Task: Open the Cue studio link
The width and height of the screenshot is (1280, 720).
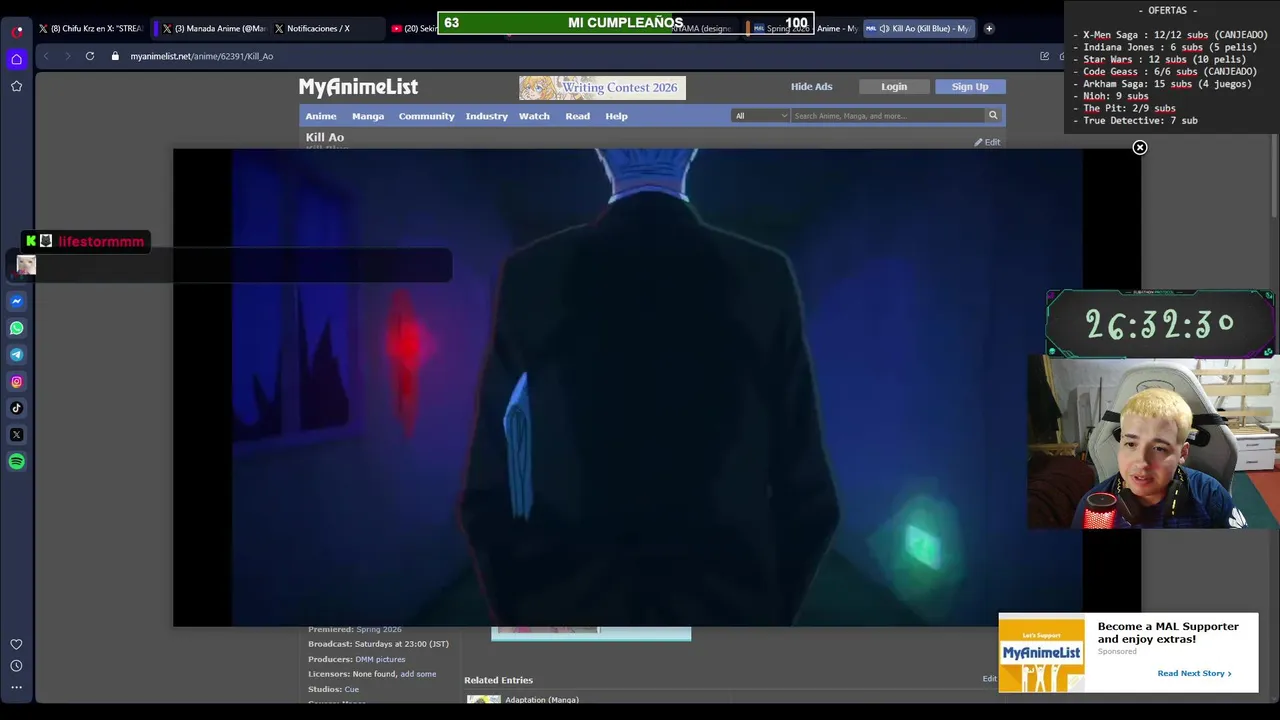Action: 351,689
